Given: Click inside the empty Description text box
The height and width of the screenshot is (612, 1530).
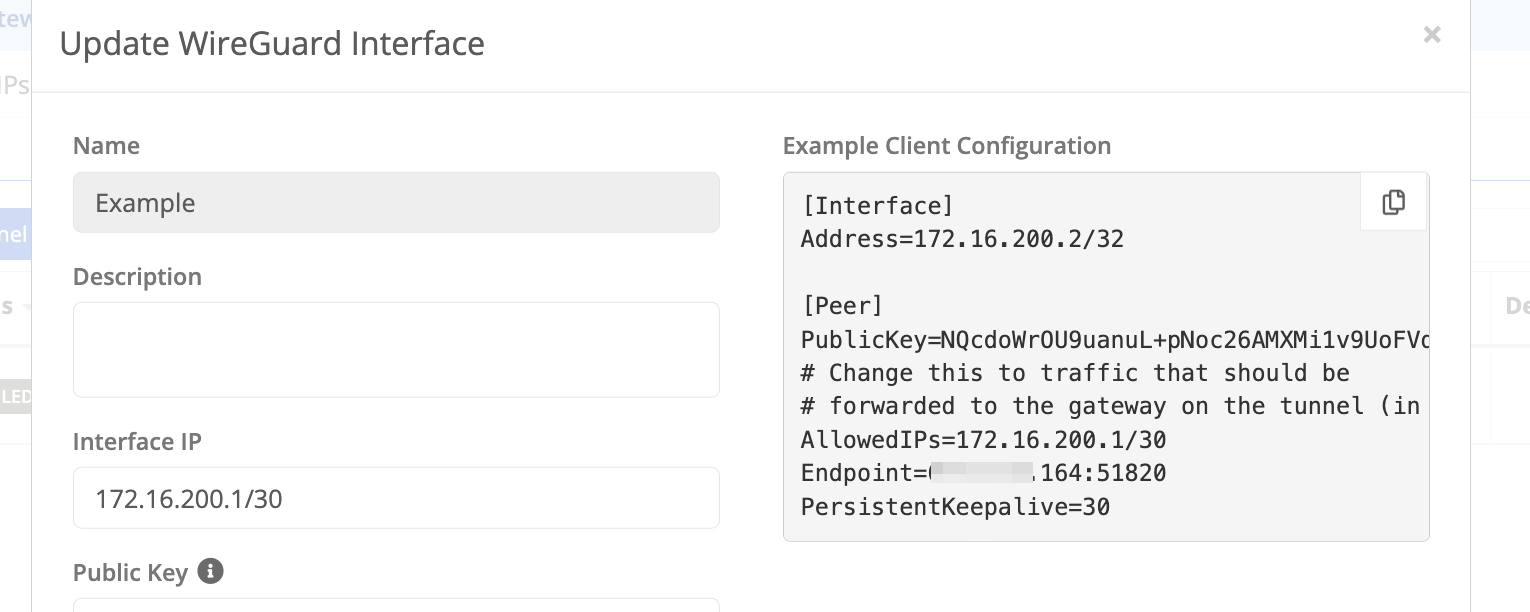Looking at the screenshot, I should [x=396, y=349].
